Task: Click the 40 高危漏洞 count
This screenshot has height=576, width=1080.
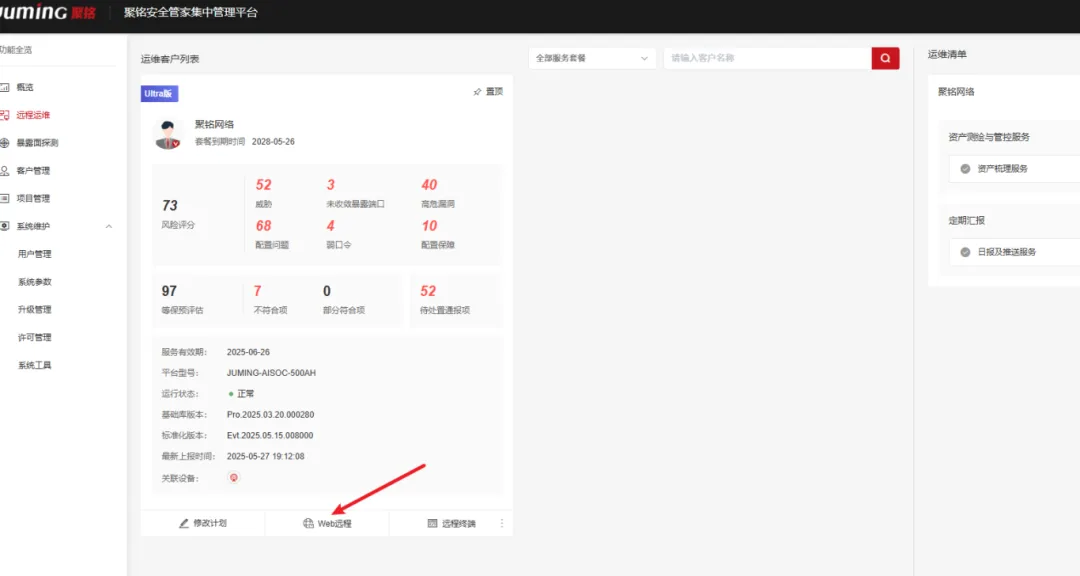Action: coord(429,185)
